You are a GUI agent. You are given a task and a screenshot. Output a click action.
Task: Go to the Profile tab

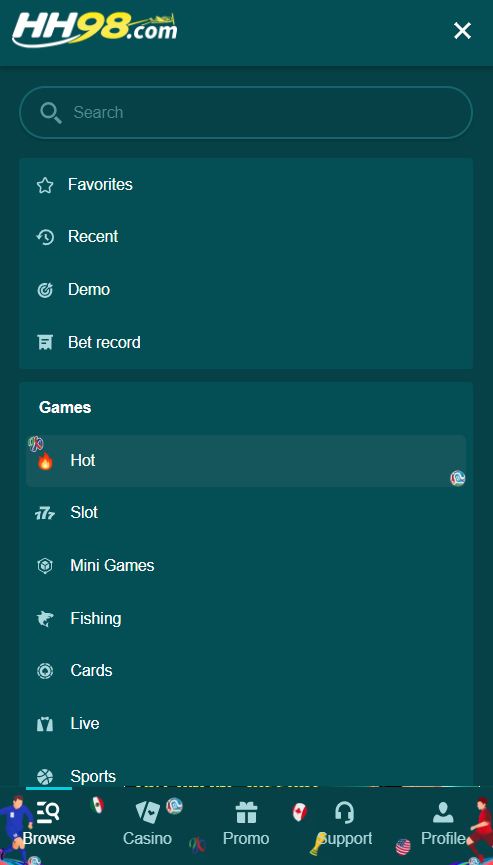pos(443,824)
